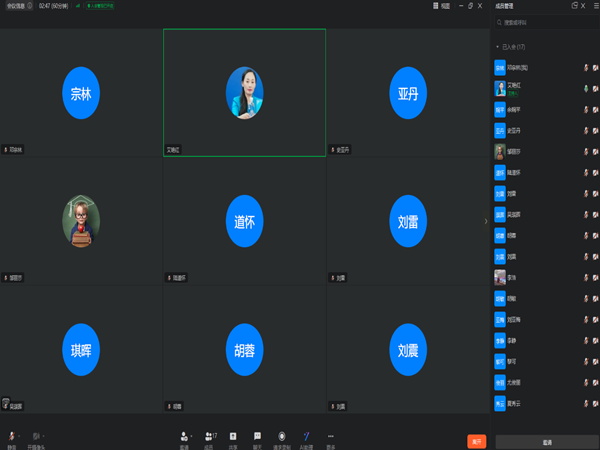Click the host's photo avatar in members list

(500, 88)
